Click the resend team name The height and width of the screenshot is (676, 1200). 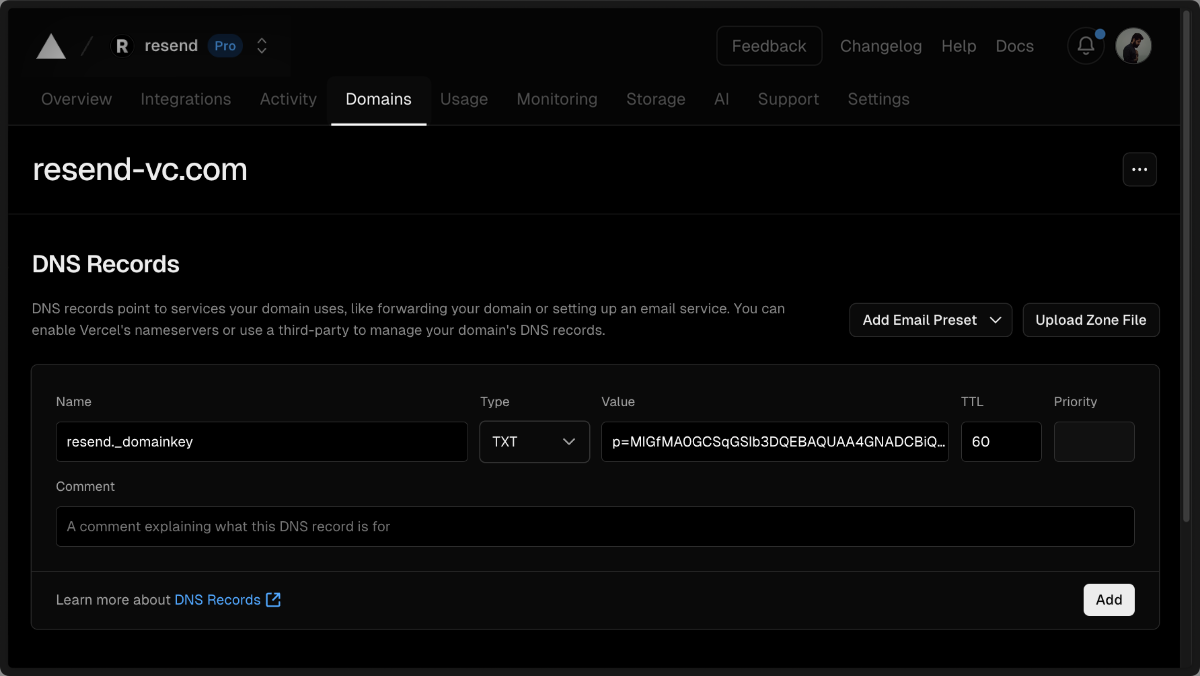coord(171,46)
